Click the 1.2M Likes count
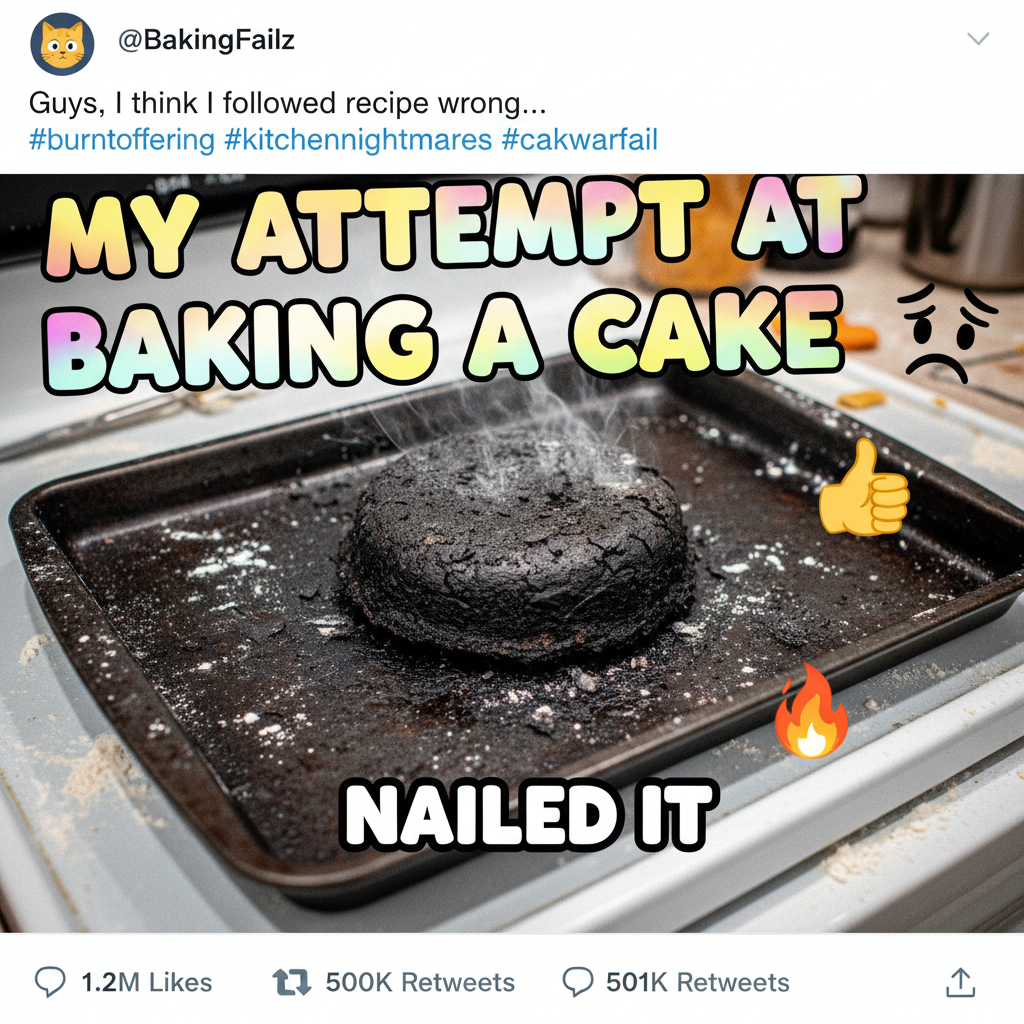Image resolution: width=1024 pixels, height=1024 pixels. click(x=146, y=982)
